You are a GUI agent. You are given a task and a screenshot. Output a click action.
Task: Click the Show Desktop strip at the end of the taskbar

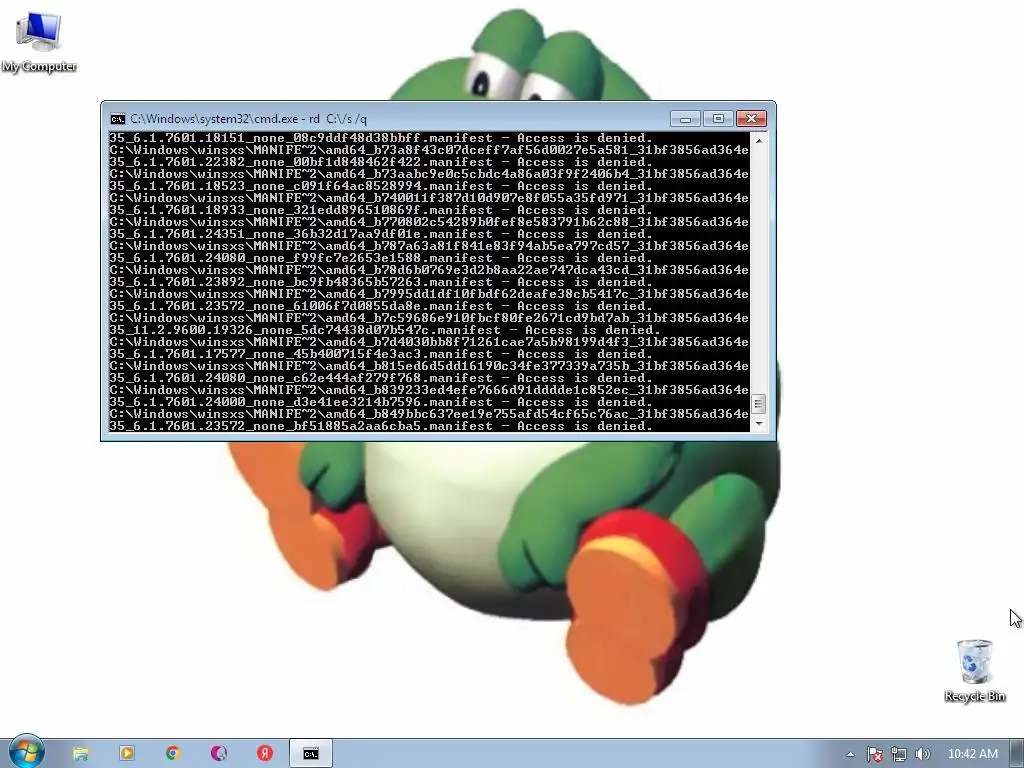[1017, 754]
